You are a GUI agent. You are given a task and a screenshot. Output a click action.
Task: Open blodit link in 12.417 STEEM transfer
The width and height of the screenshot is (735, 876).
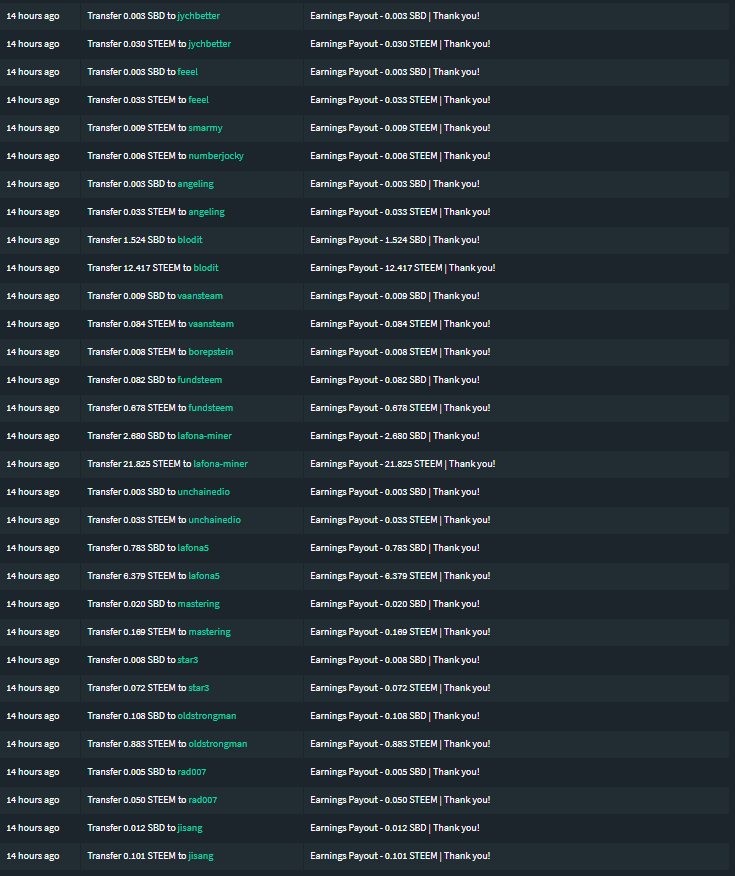point(206,268)
